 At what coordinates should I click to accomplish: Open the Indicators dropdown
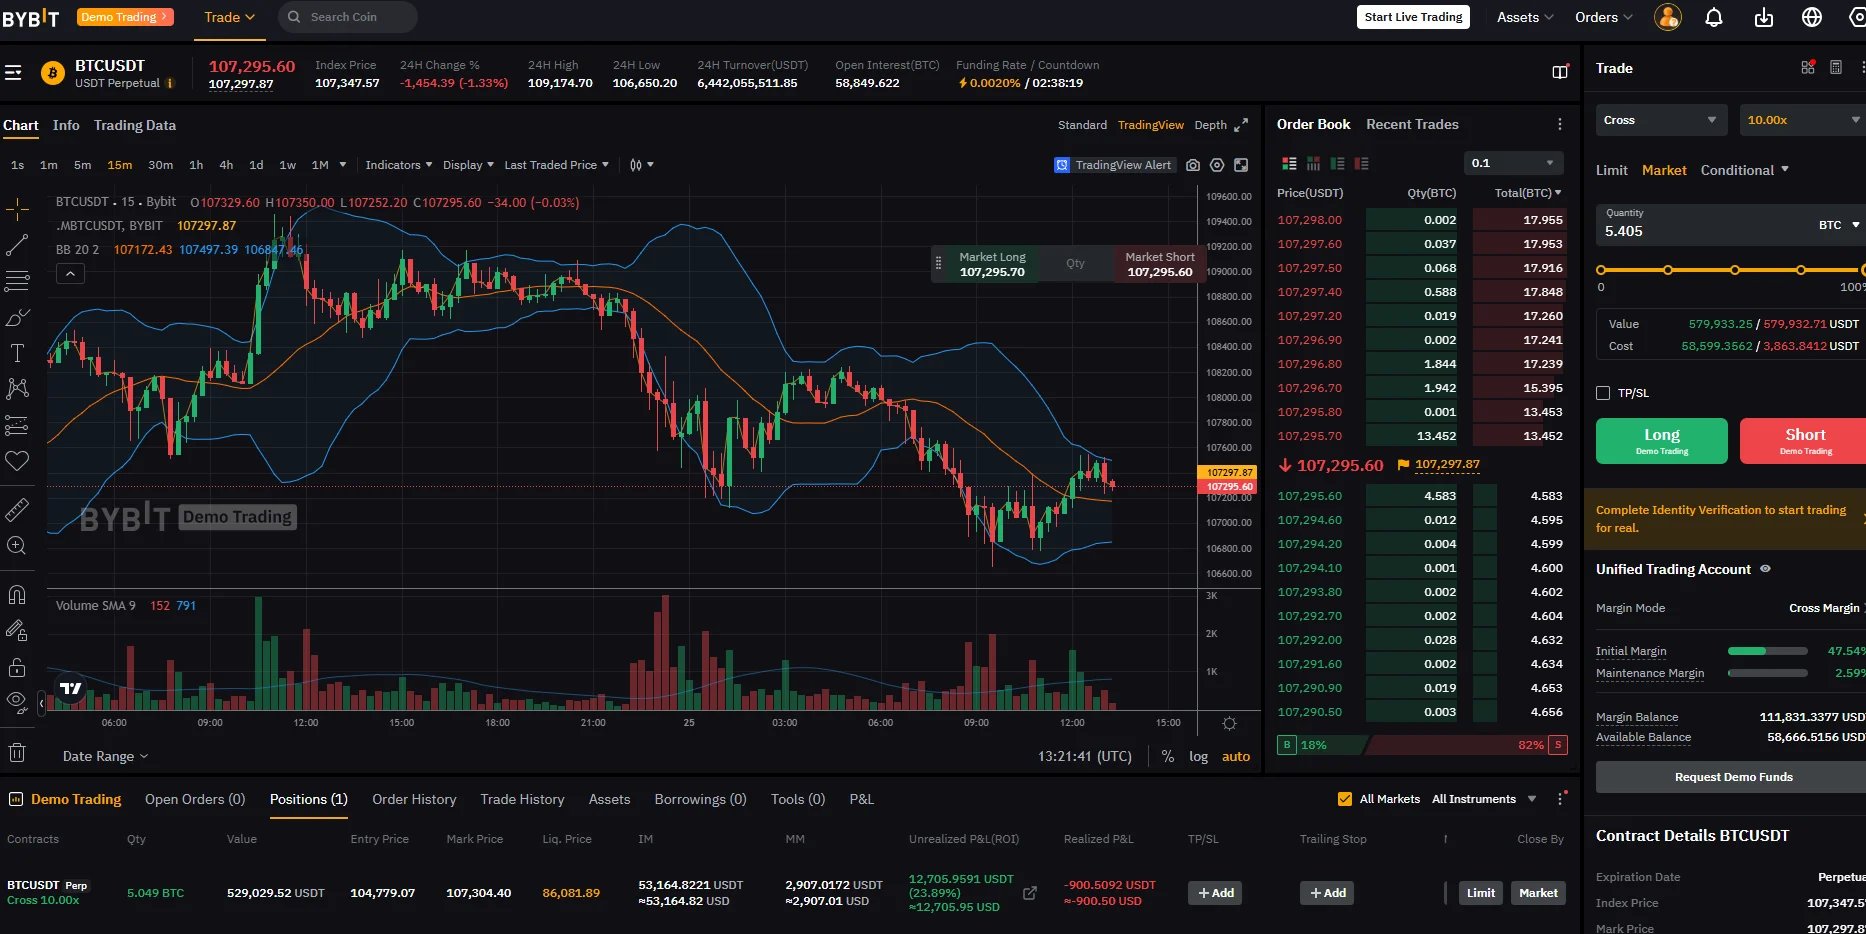click(399, 165)
